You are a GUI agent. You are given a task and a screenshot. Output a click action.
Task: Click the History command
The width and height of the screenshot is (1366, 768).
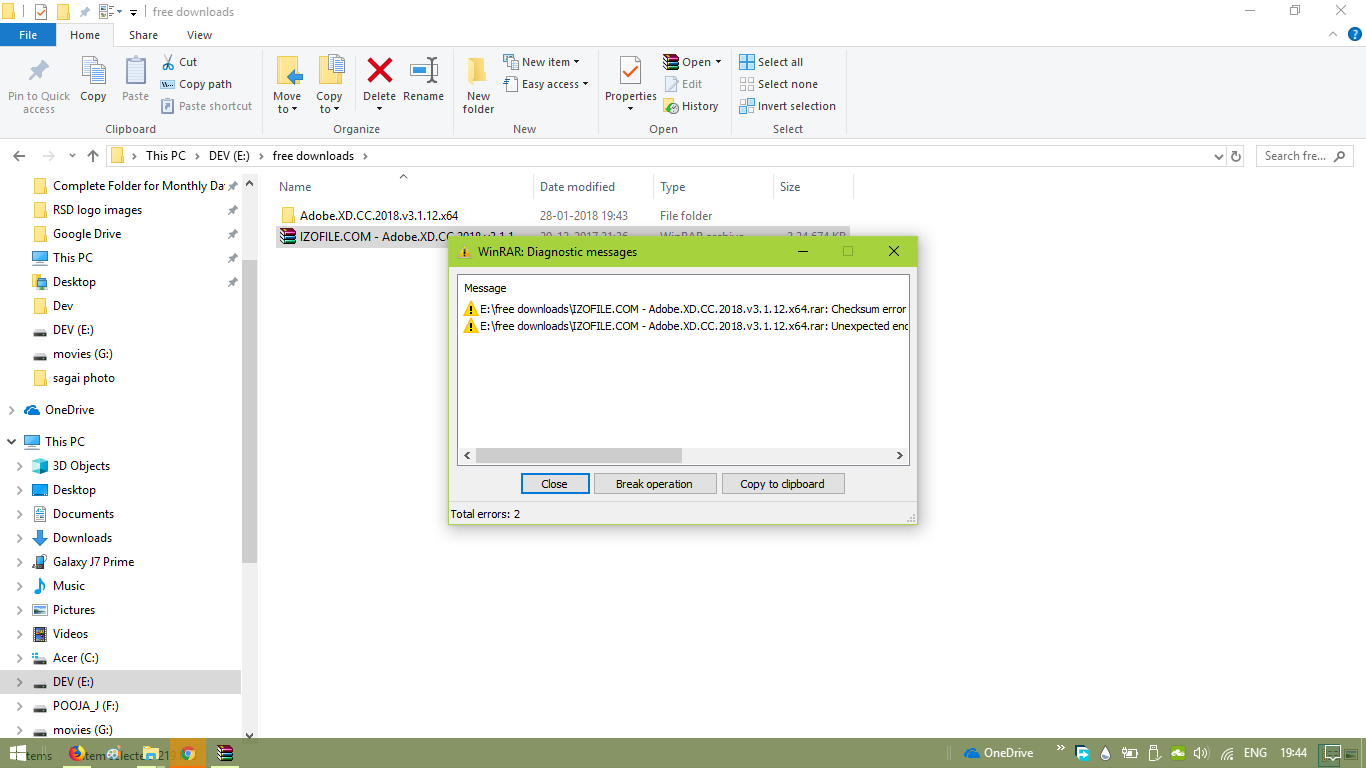pos(691,106)
